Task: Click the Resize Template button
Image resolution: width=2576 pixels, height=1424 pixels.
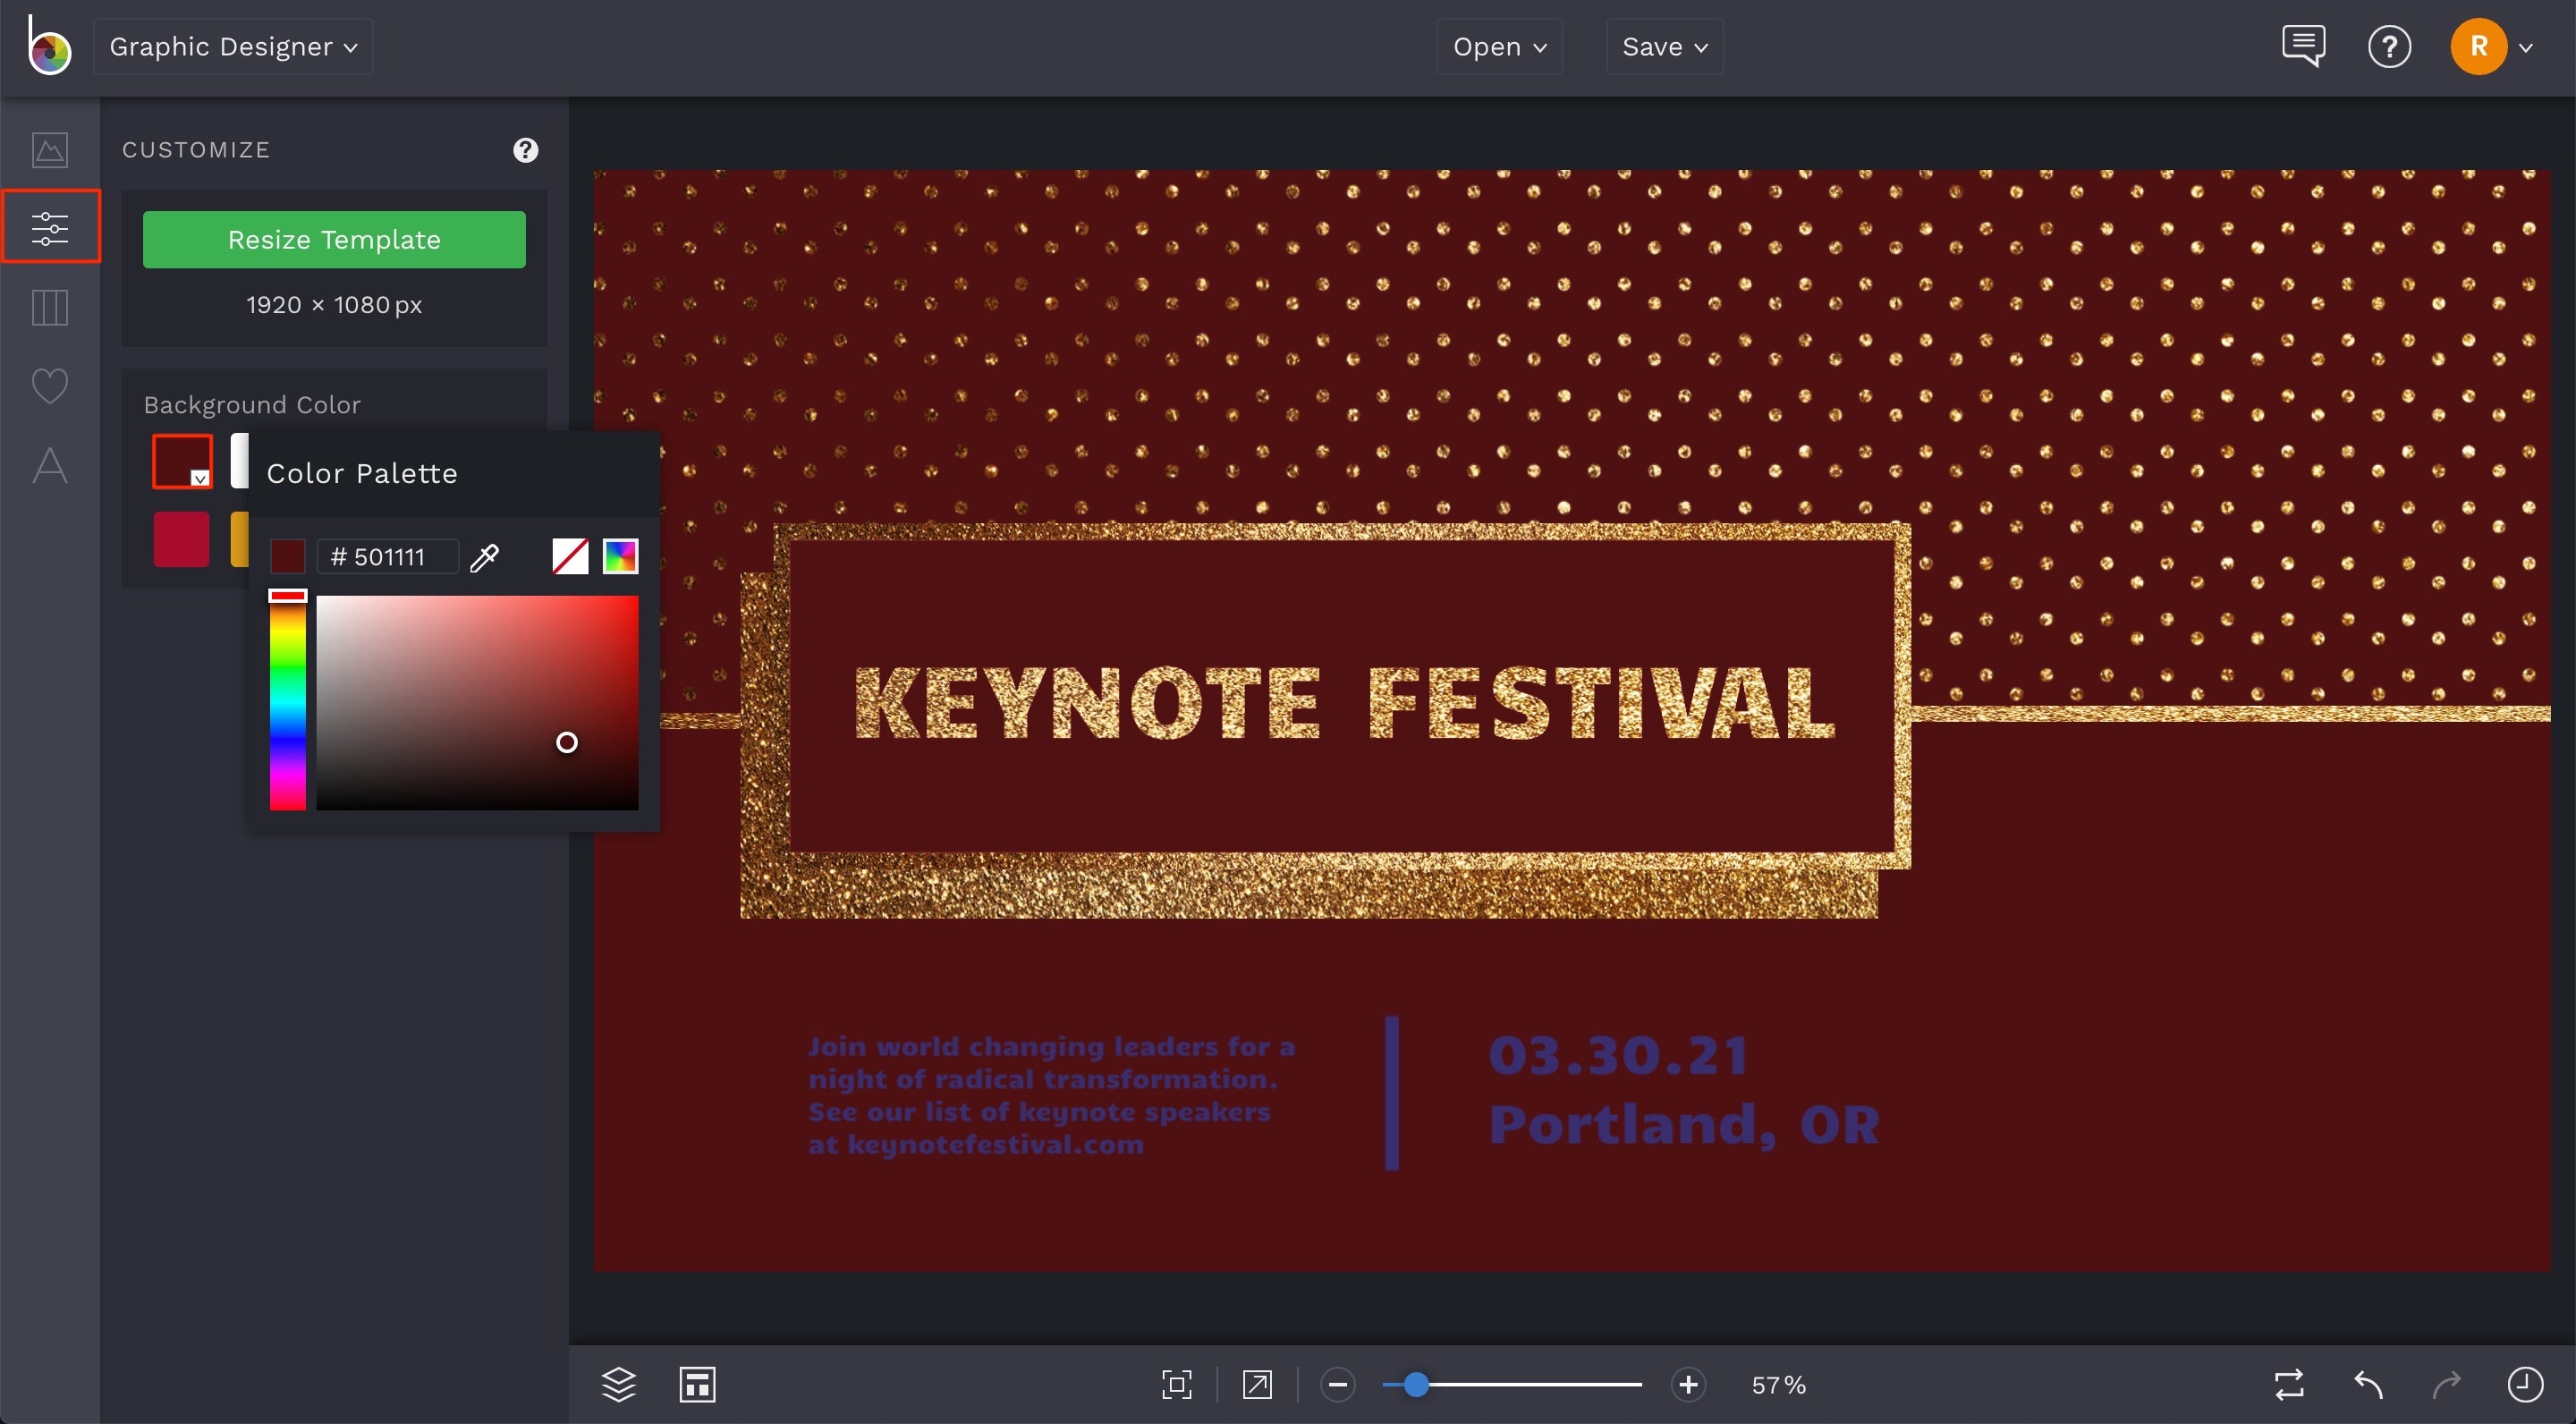Action: tap(334, 239)
